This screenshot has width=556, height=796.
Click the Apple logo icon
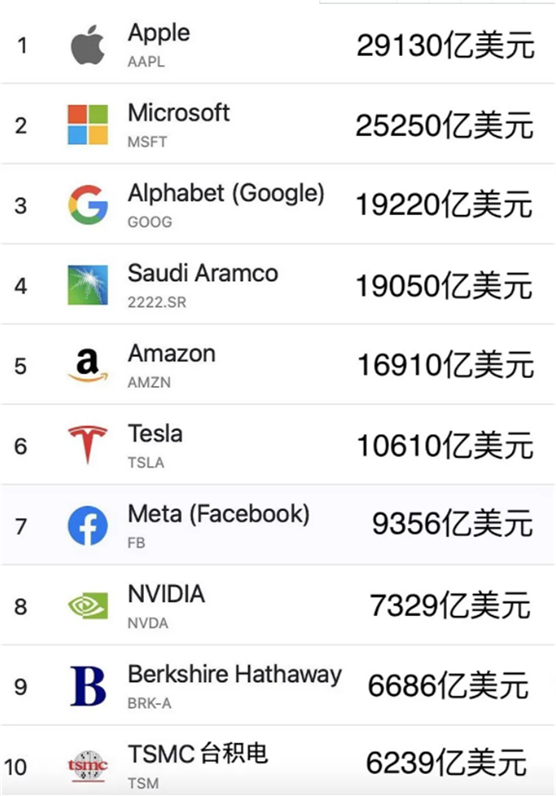click(x=87, y=44)
